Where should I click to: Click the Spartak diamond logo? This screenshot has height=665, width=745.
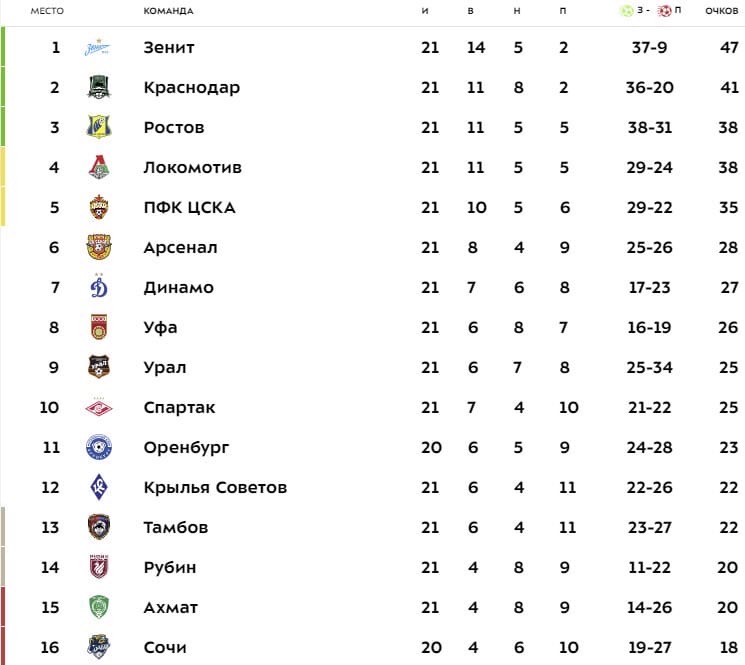99,408
